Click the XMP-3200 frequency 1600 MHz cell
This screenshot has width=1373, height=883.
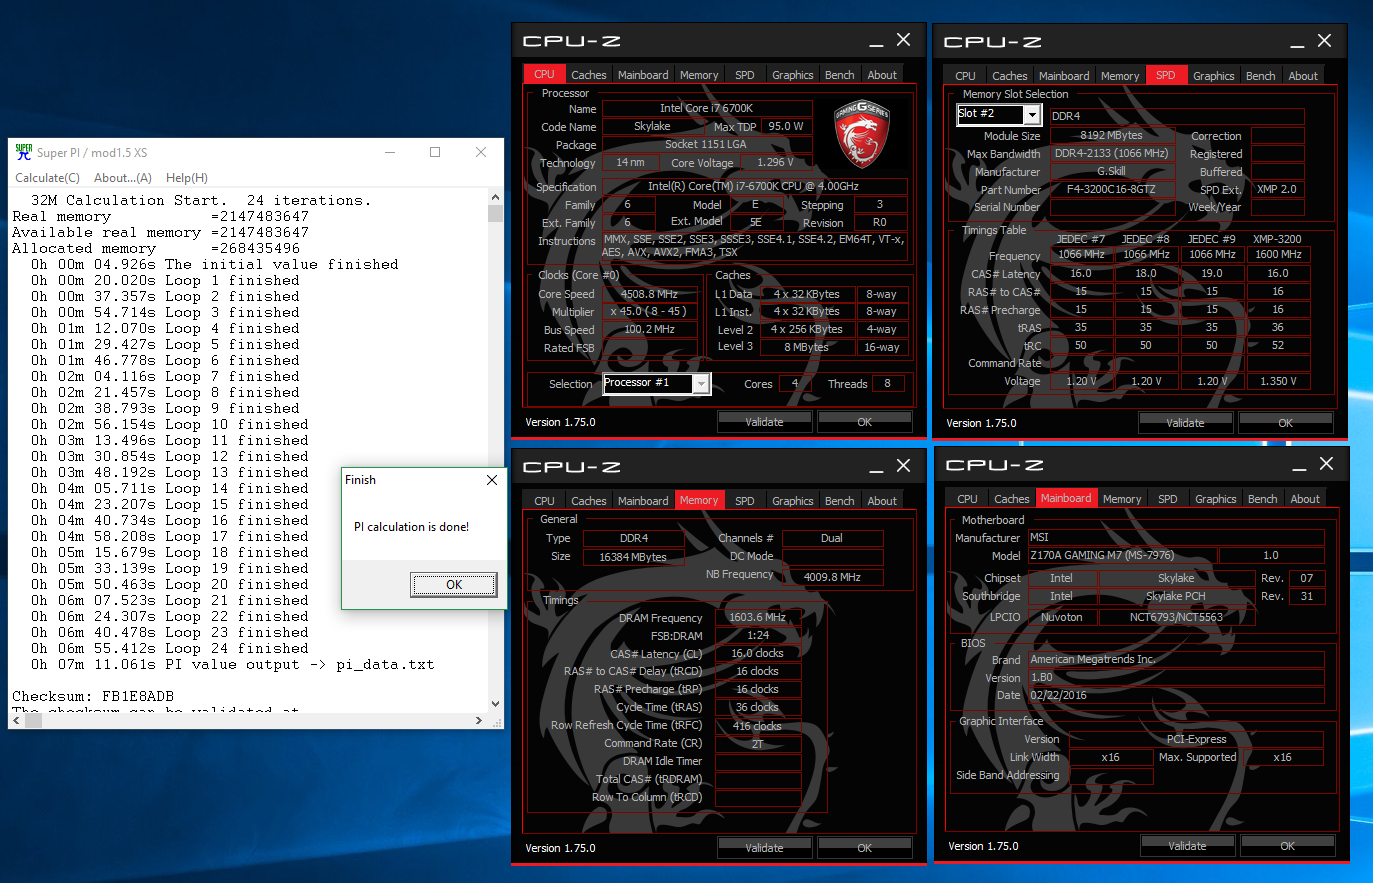pyautogui.click(x=1278, y=255)
